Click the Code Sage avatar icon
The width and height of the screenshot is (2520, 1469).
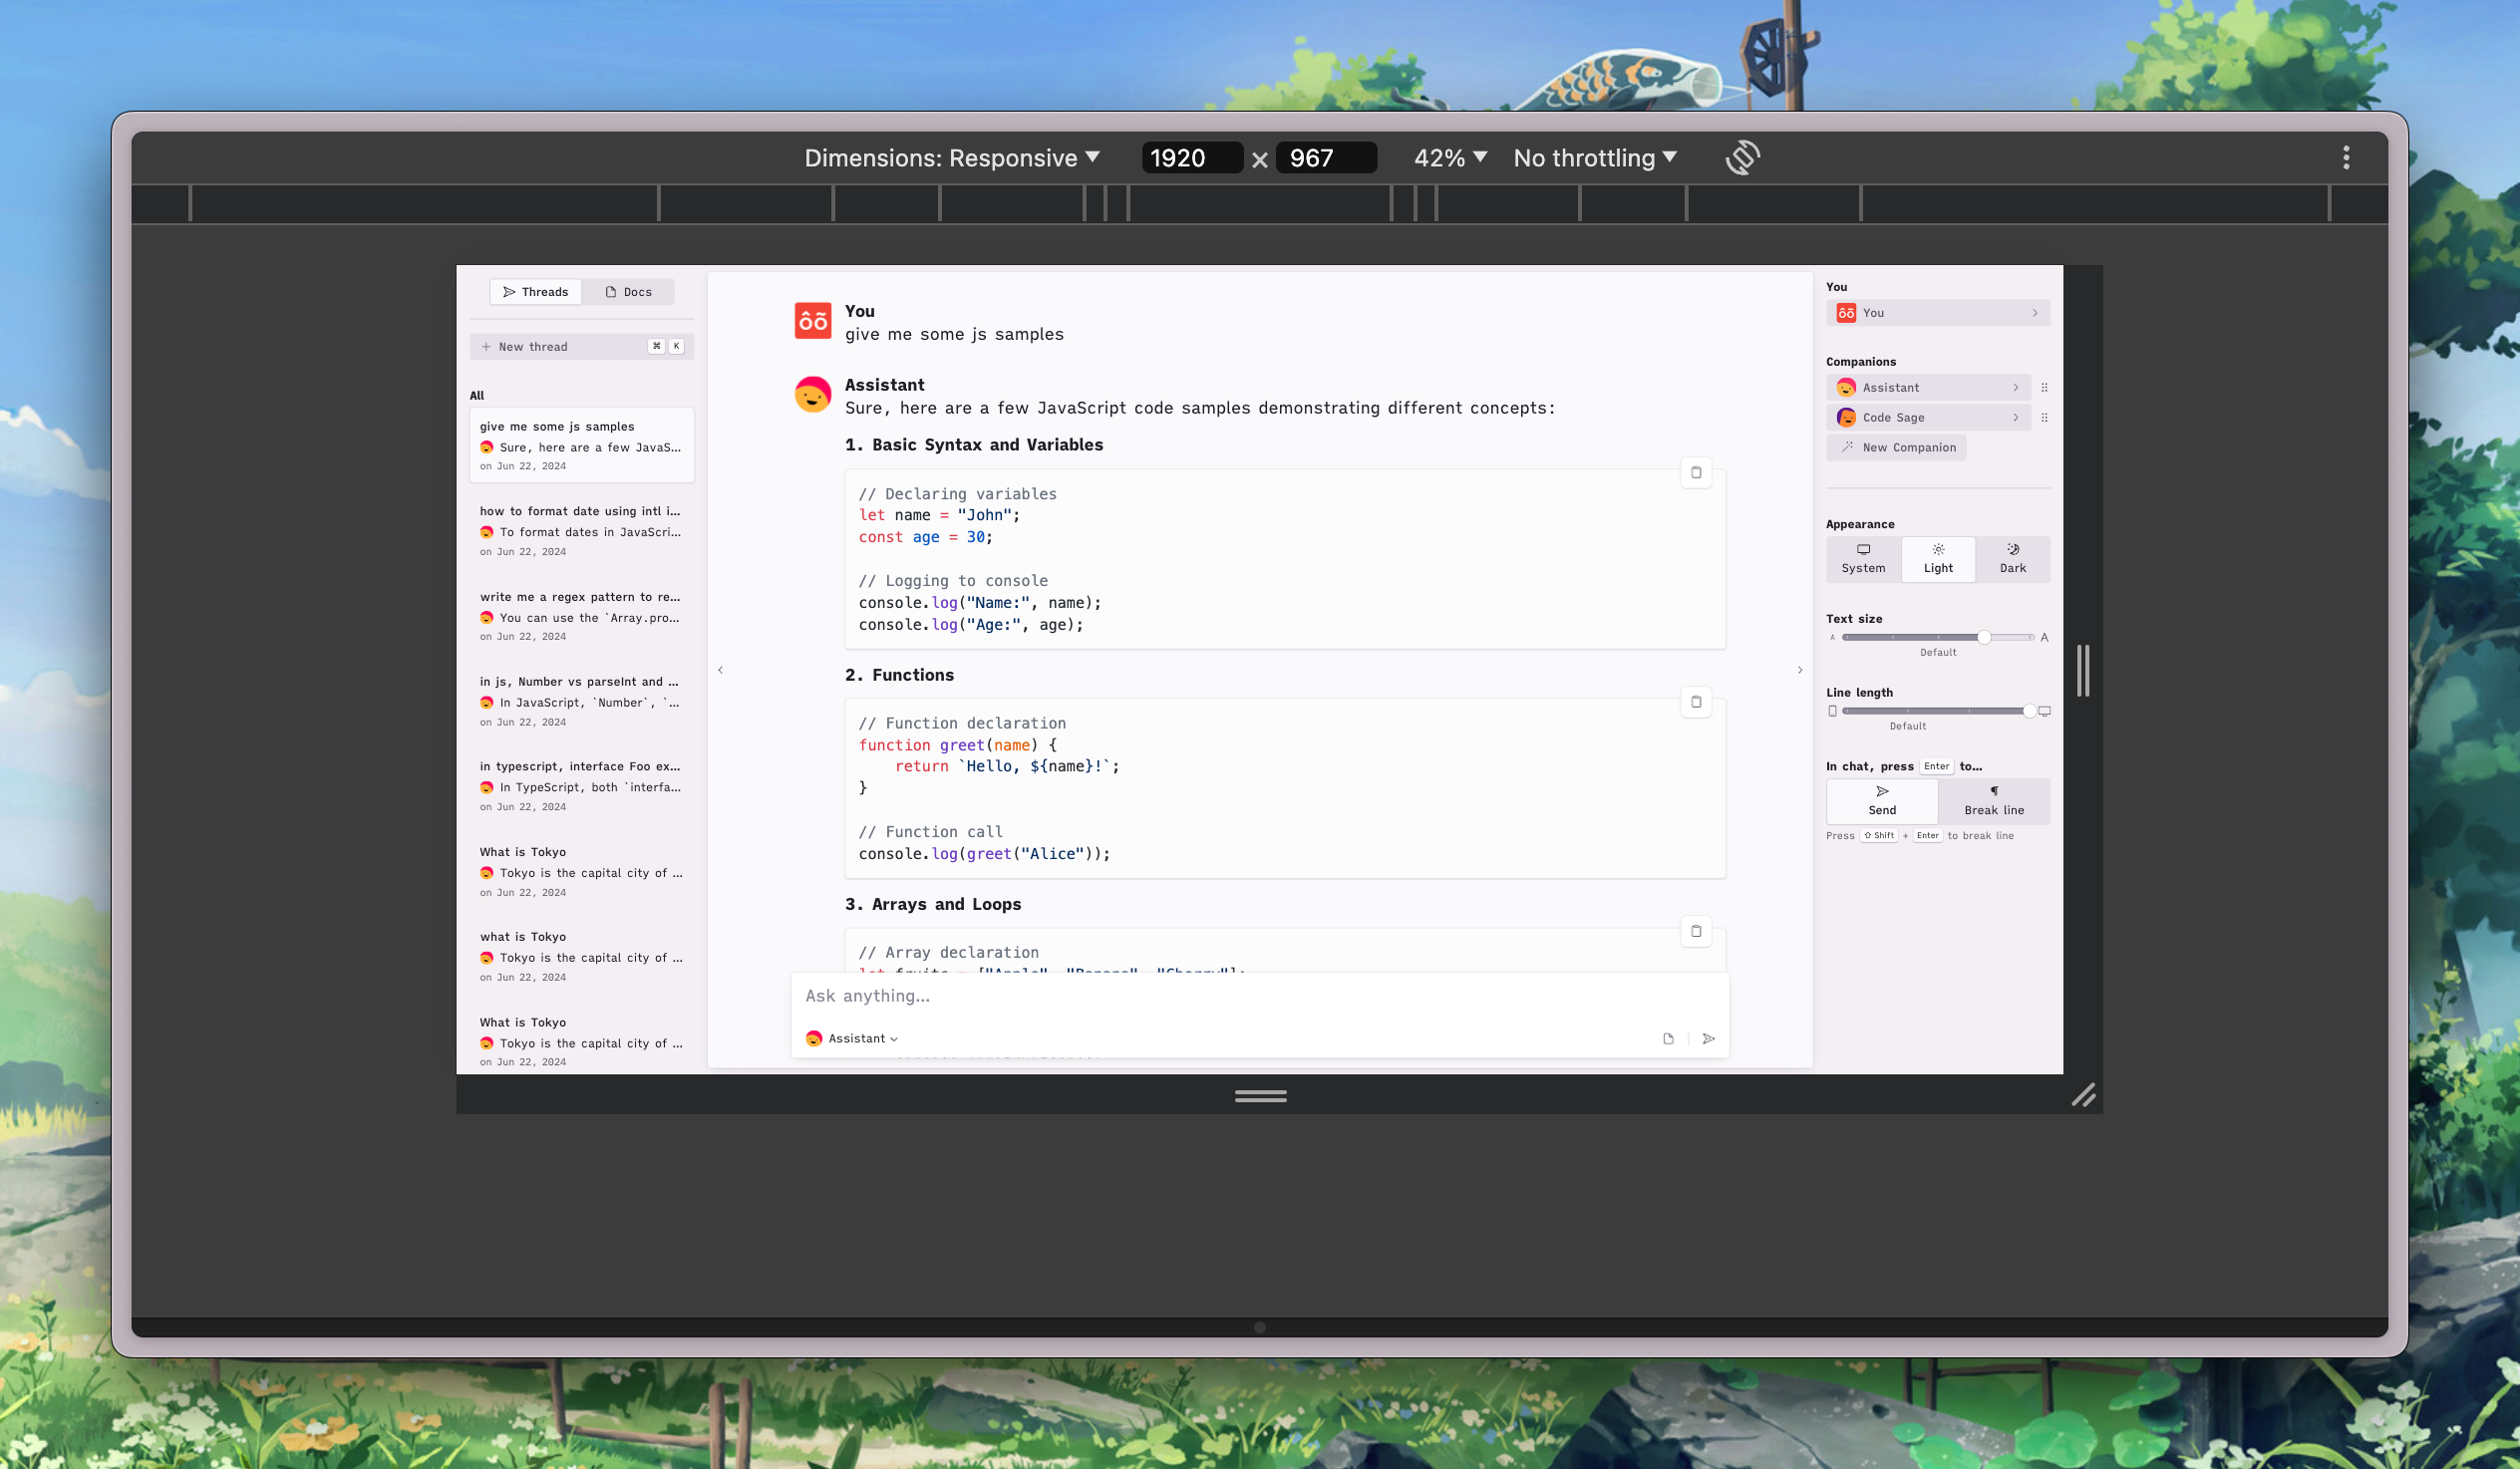tap(1846, 417)
